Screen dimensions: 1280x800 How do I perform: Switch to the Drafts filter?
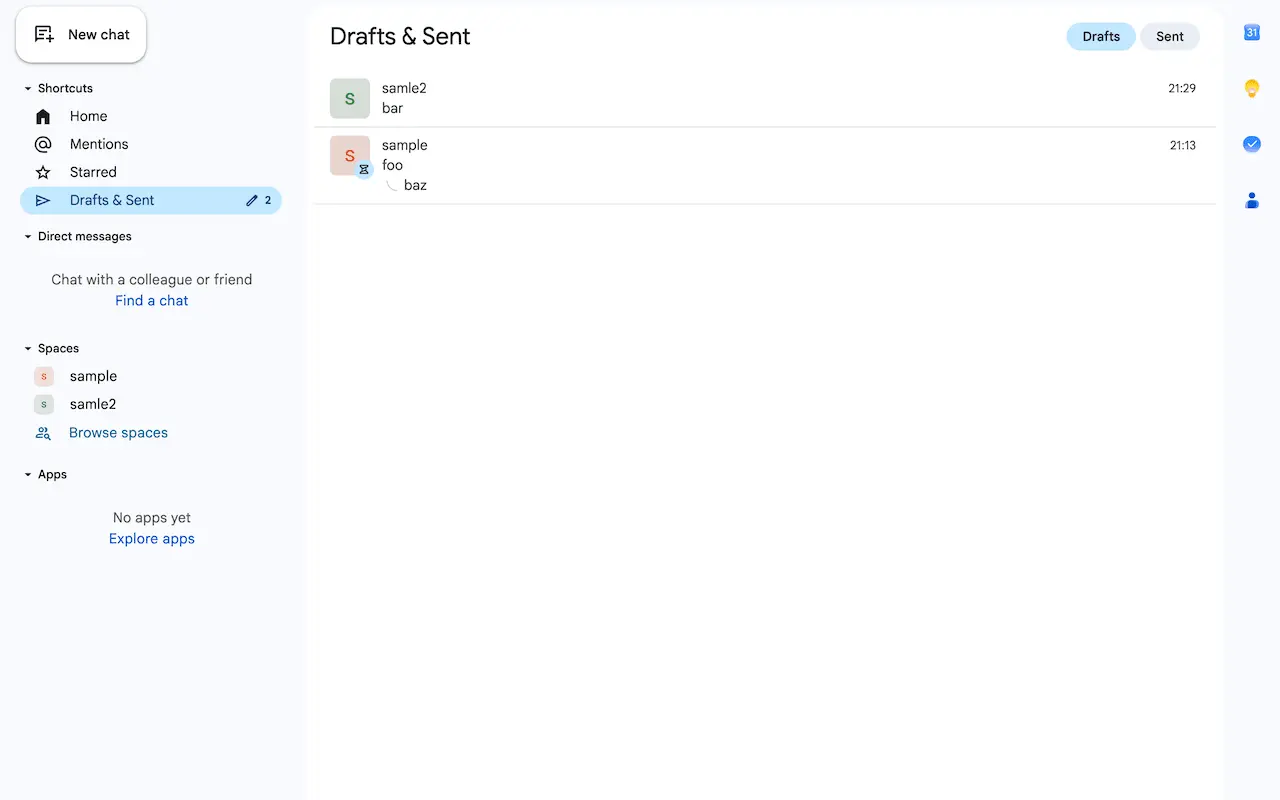pos(1101,36)
